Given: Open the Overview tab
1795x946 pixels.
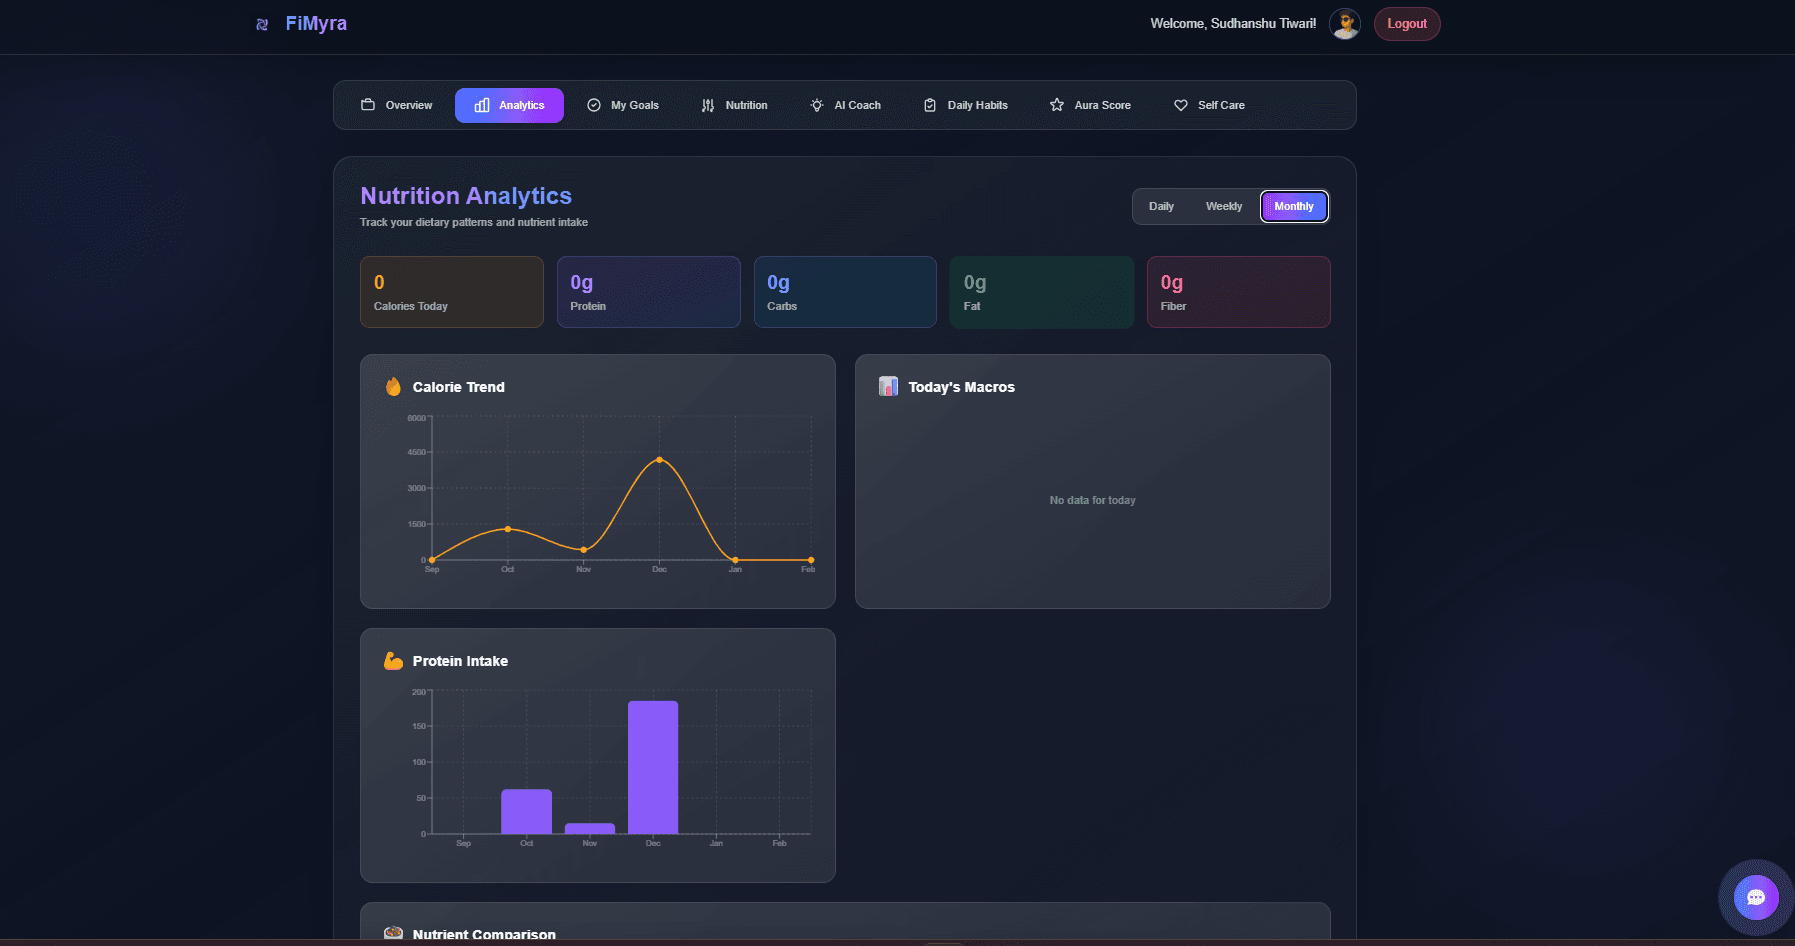Looking at the screenshot, I should pos(397,105).
